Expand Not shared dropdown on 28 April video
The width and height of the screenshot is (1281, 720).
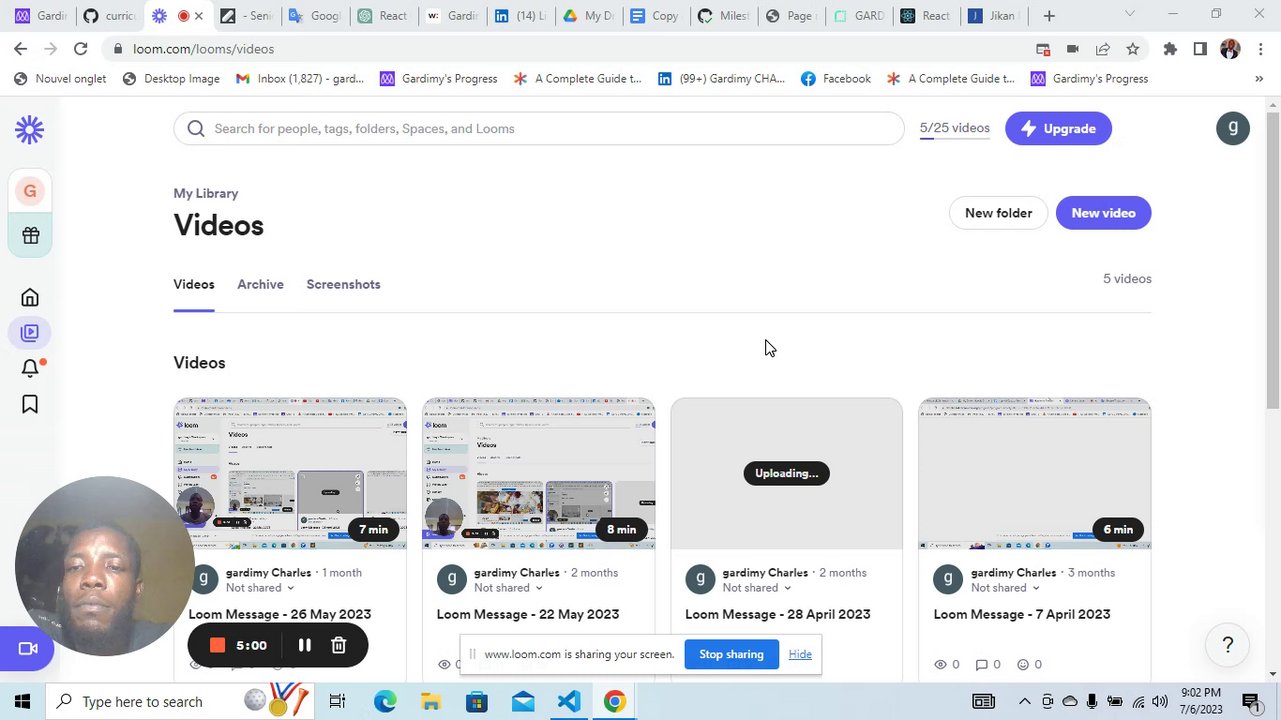coord(757,588)
